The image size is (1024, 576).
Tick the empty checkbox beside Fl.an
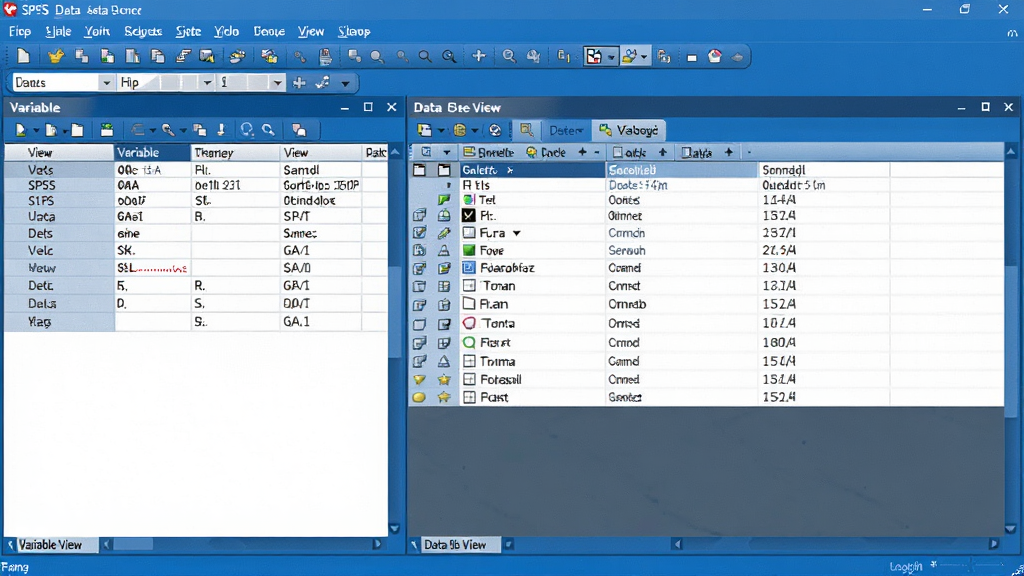(x=469, y=304)
